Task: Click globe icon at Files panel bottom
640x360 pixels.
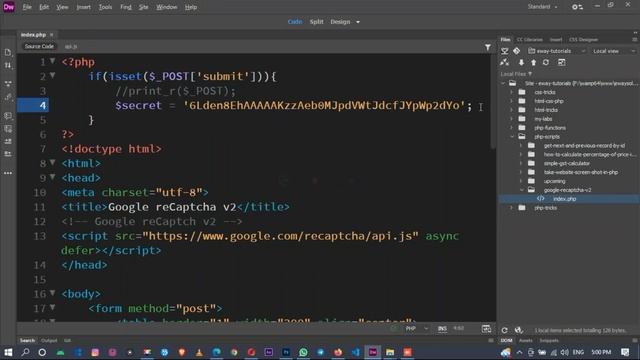Action: pyautogui.click(x=518, y=330)
